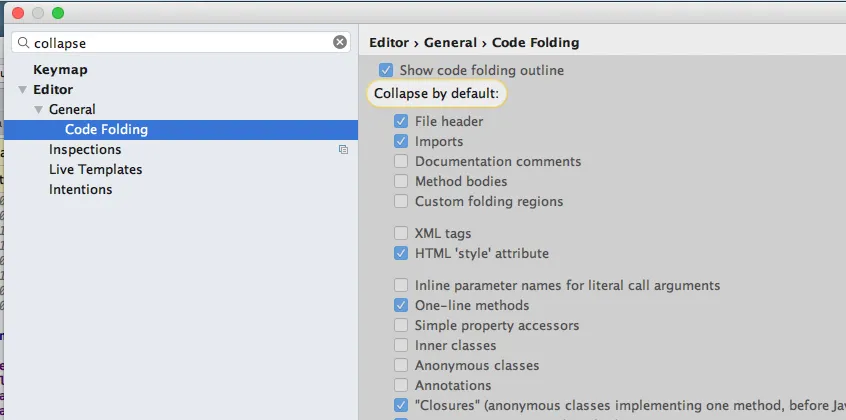Select Keymap in settings tree

pos(60,70)
